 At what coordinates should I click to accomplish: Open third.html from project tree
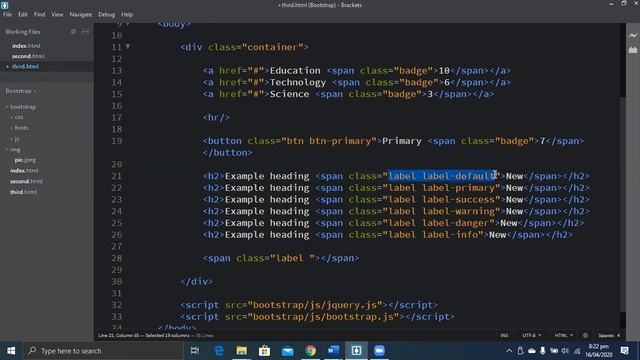[23, 192]
